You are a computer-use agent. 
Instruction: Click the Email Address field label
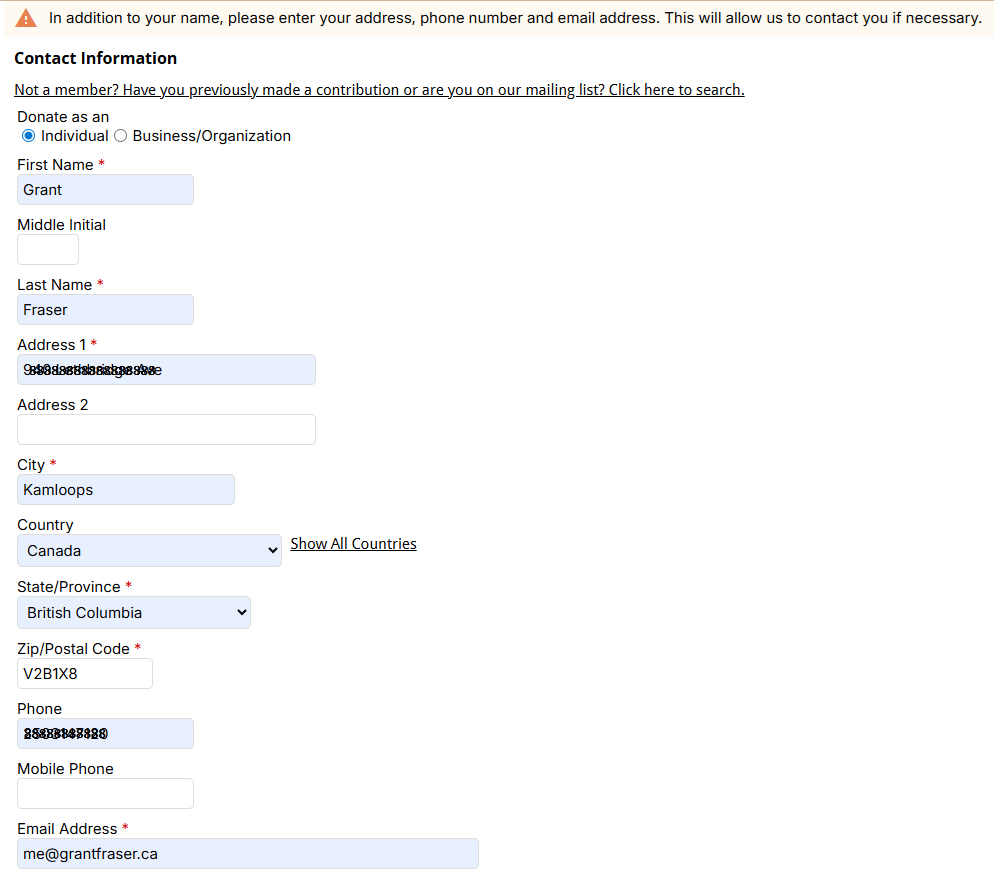(x=67, y=829)
